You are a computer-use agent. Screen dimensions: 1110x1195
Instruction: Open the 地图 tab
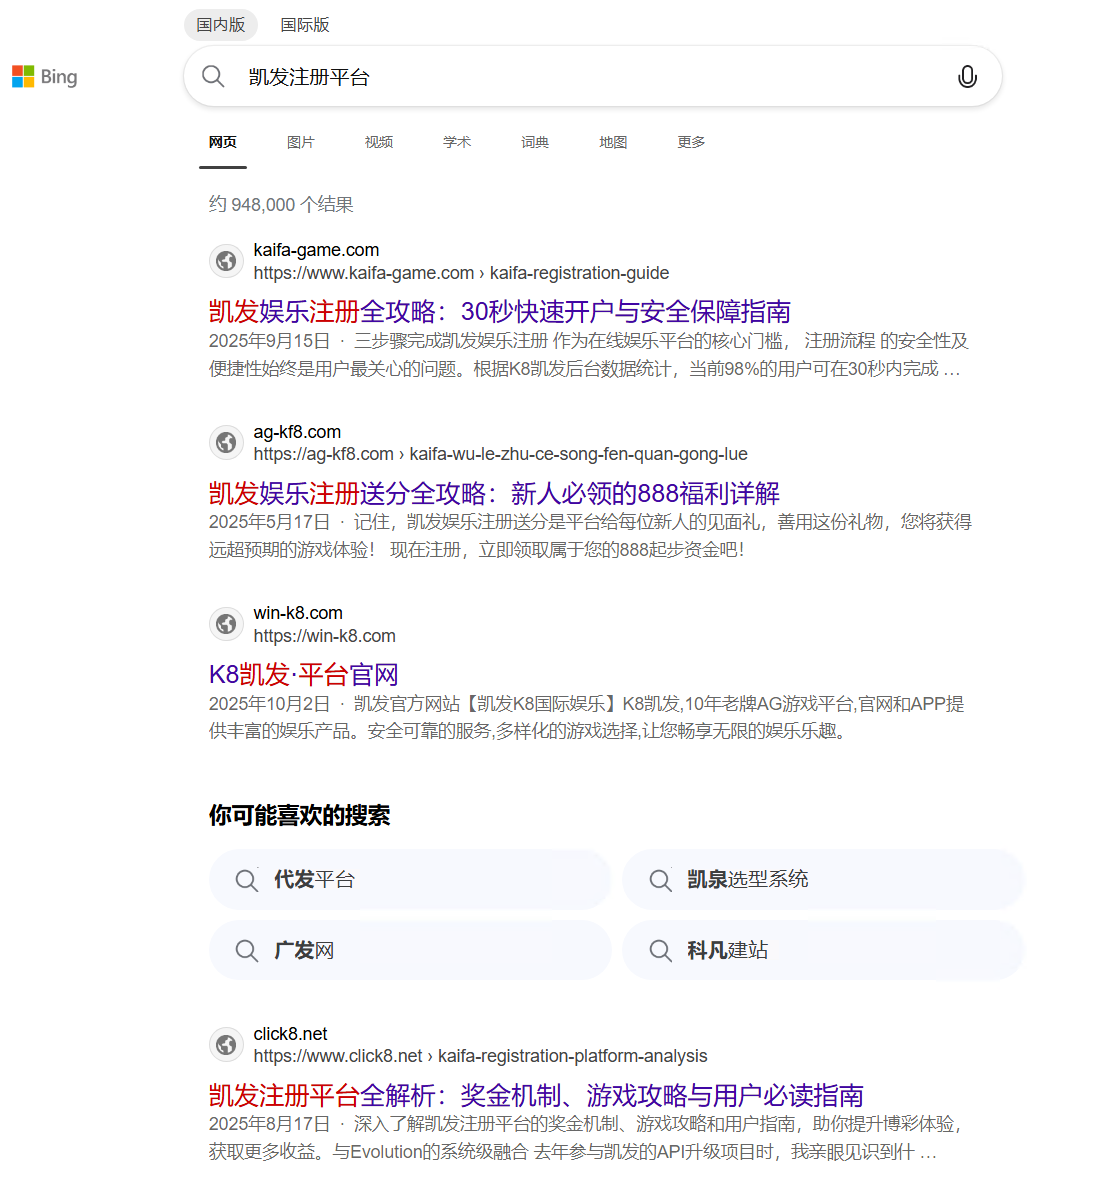pyautogui.click(x=613, y=143)
